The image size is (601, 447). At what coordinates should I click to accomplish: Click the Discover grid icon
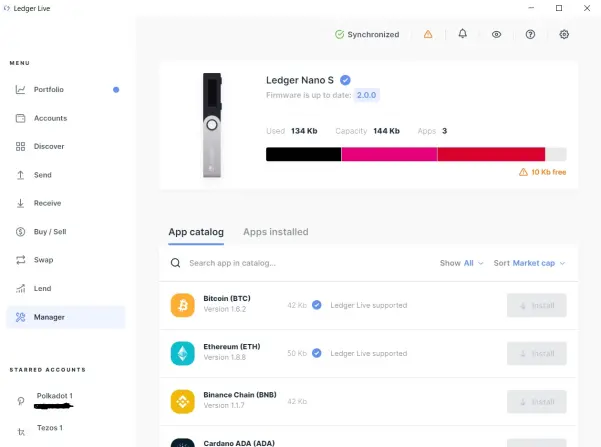[x=20, y=146]
